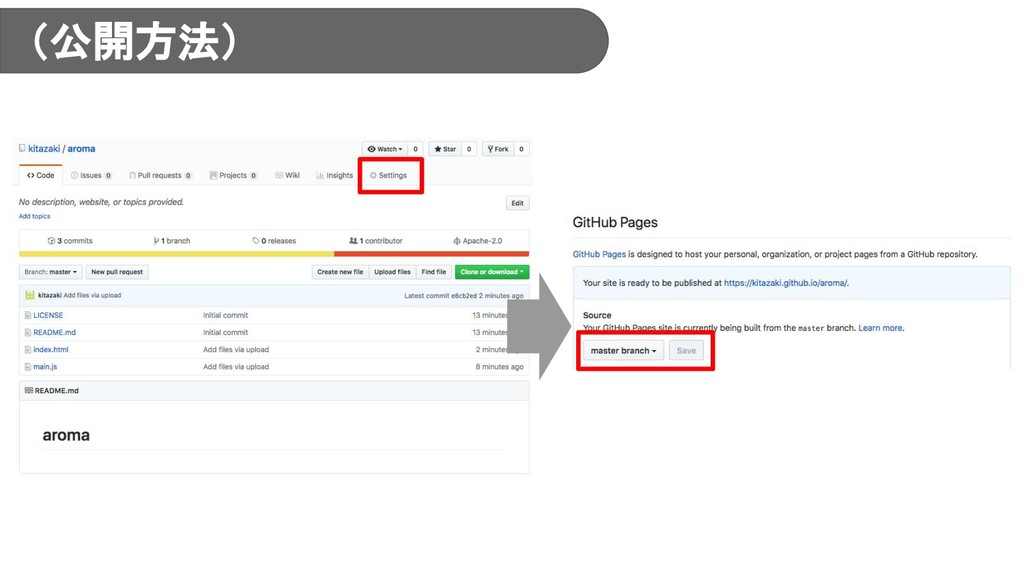Star the aroma repository
1024x576 pixels.
click(x=445, y=149)
